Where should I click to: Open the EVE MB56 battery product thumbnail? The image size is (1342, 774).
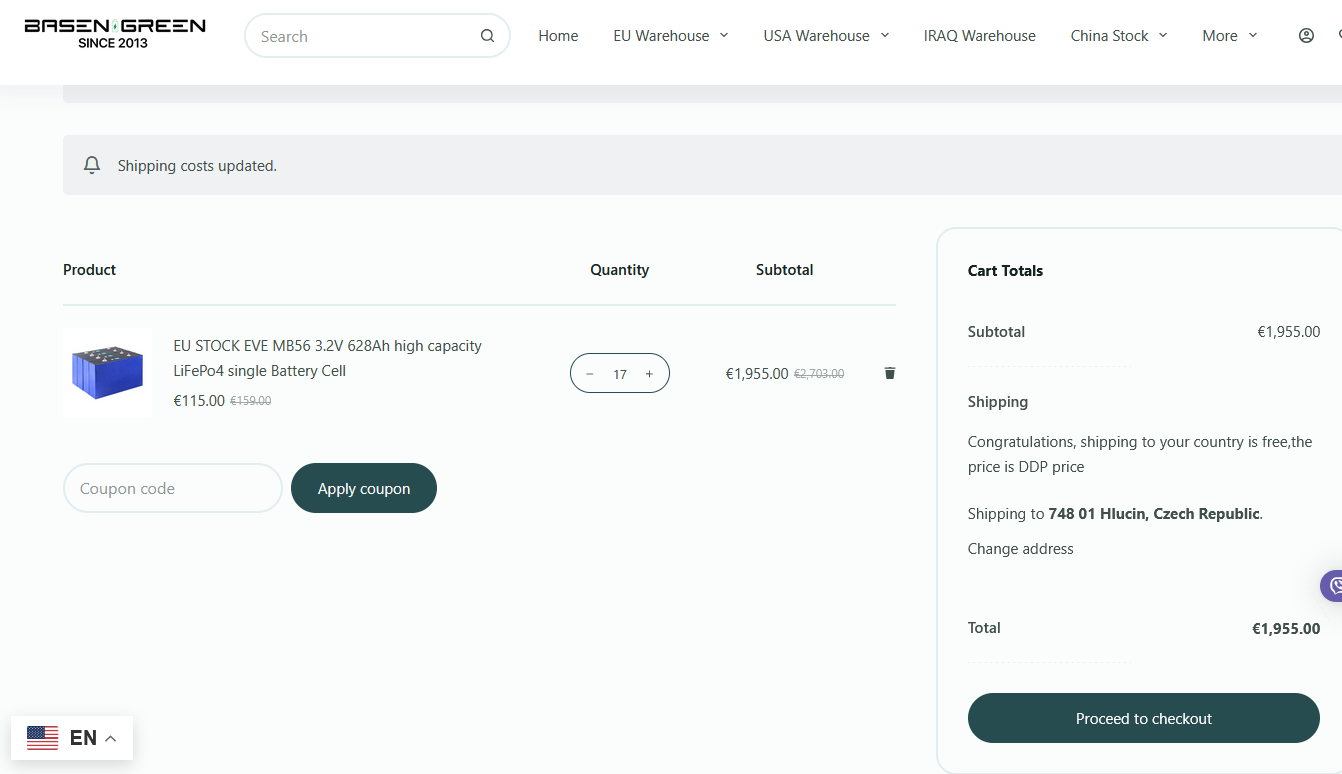[x=107, y=372]
